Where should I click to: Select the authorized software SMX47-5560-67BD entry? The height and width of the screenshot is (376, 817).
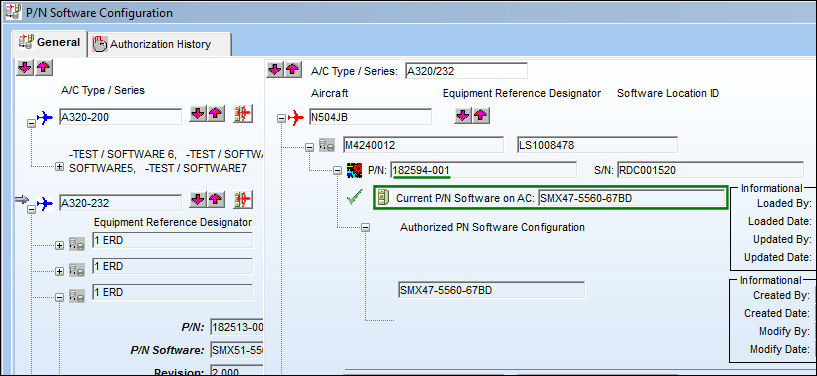pyautogui.click(x=491, y=290)
